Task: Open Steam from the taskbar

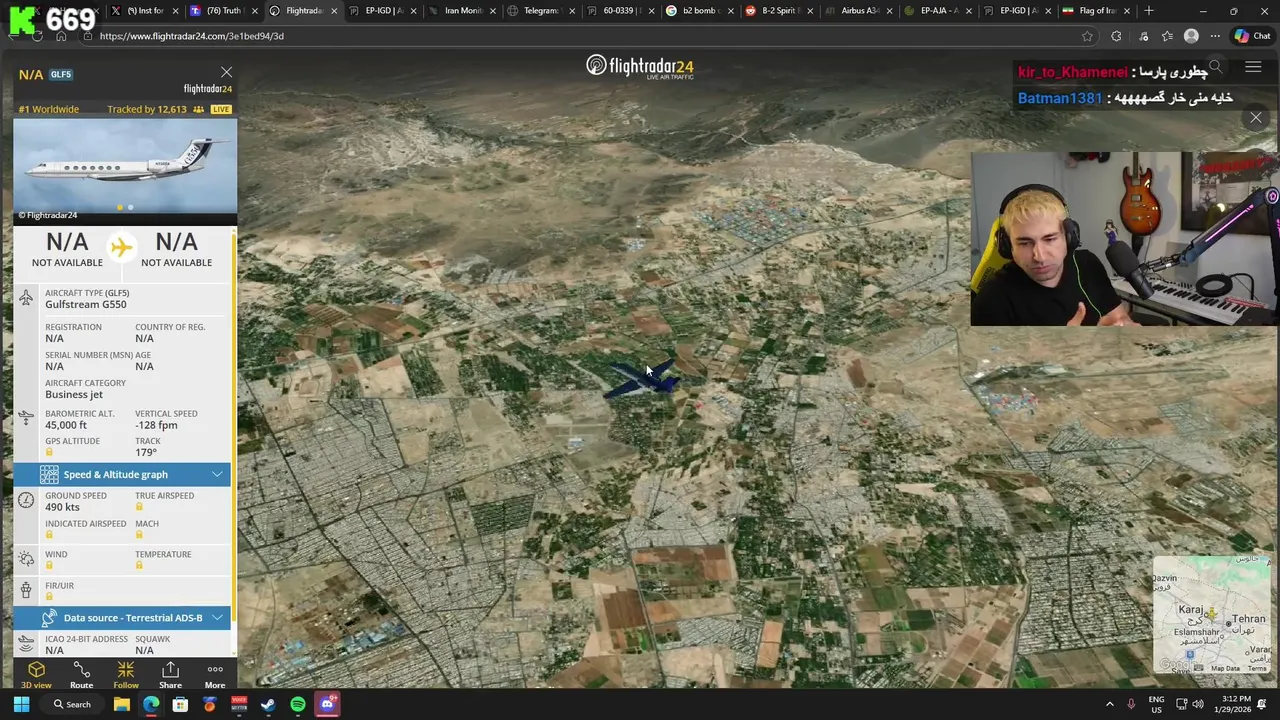Action: click(268, 704)
